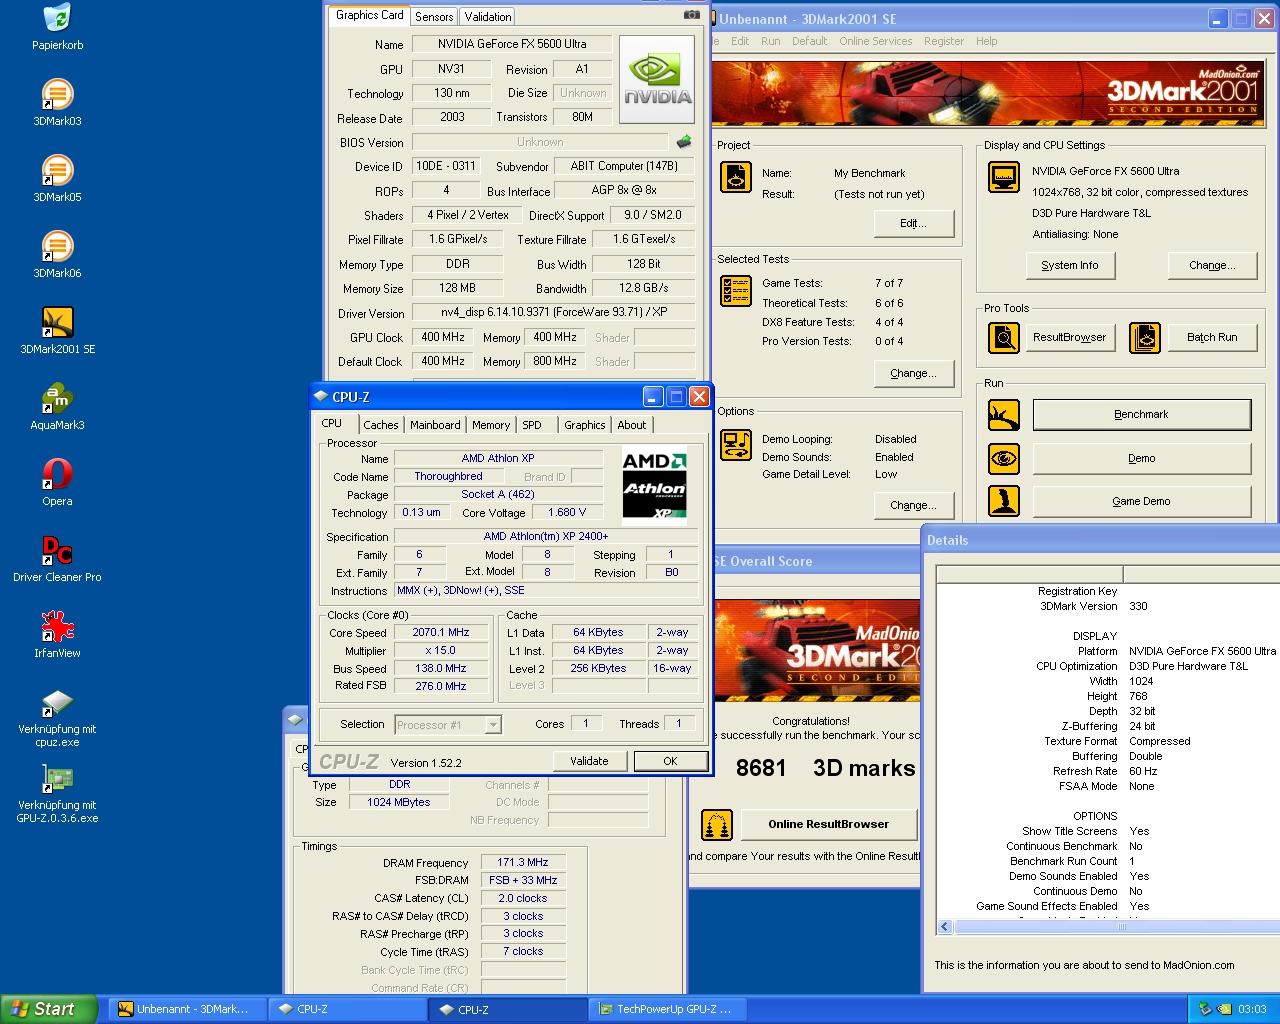Launch the 3DMark06 desktop shortcut

[57, 247]
